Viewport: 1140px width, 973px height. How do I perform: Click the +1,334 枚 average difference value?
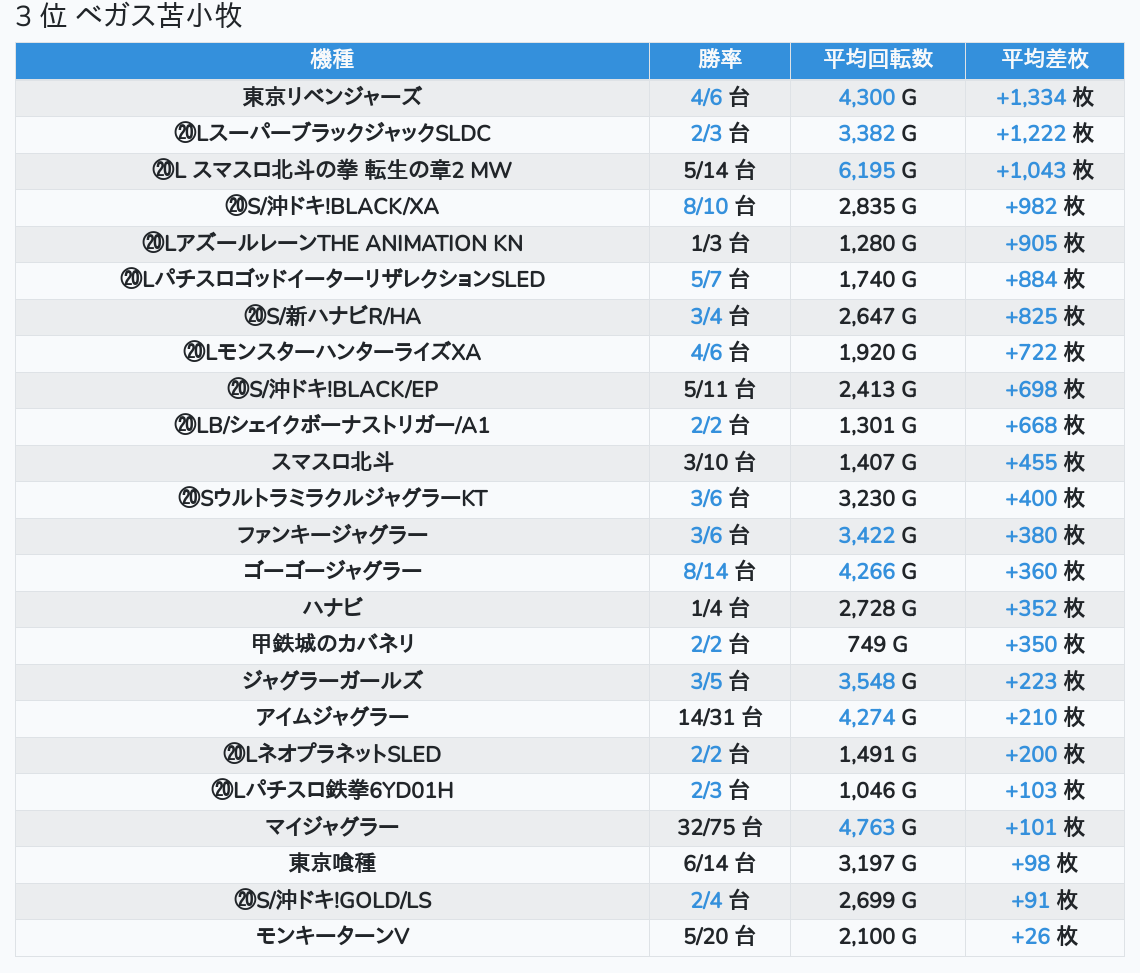1044,97
